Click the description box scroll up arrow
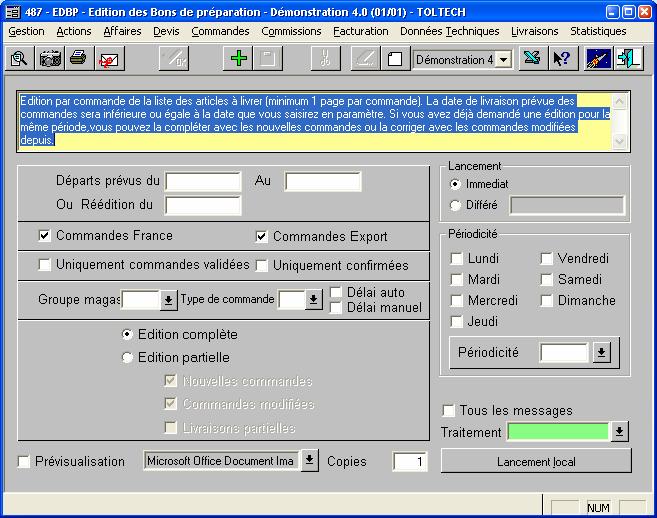657x518 pixels. pyautogui.click(x=619, y=101)
